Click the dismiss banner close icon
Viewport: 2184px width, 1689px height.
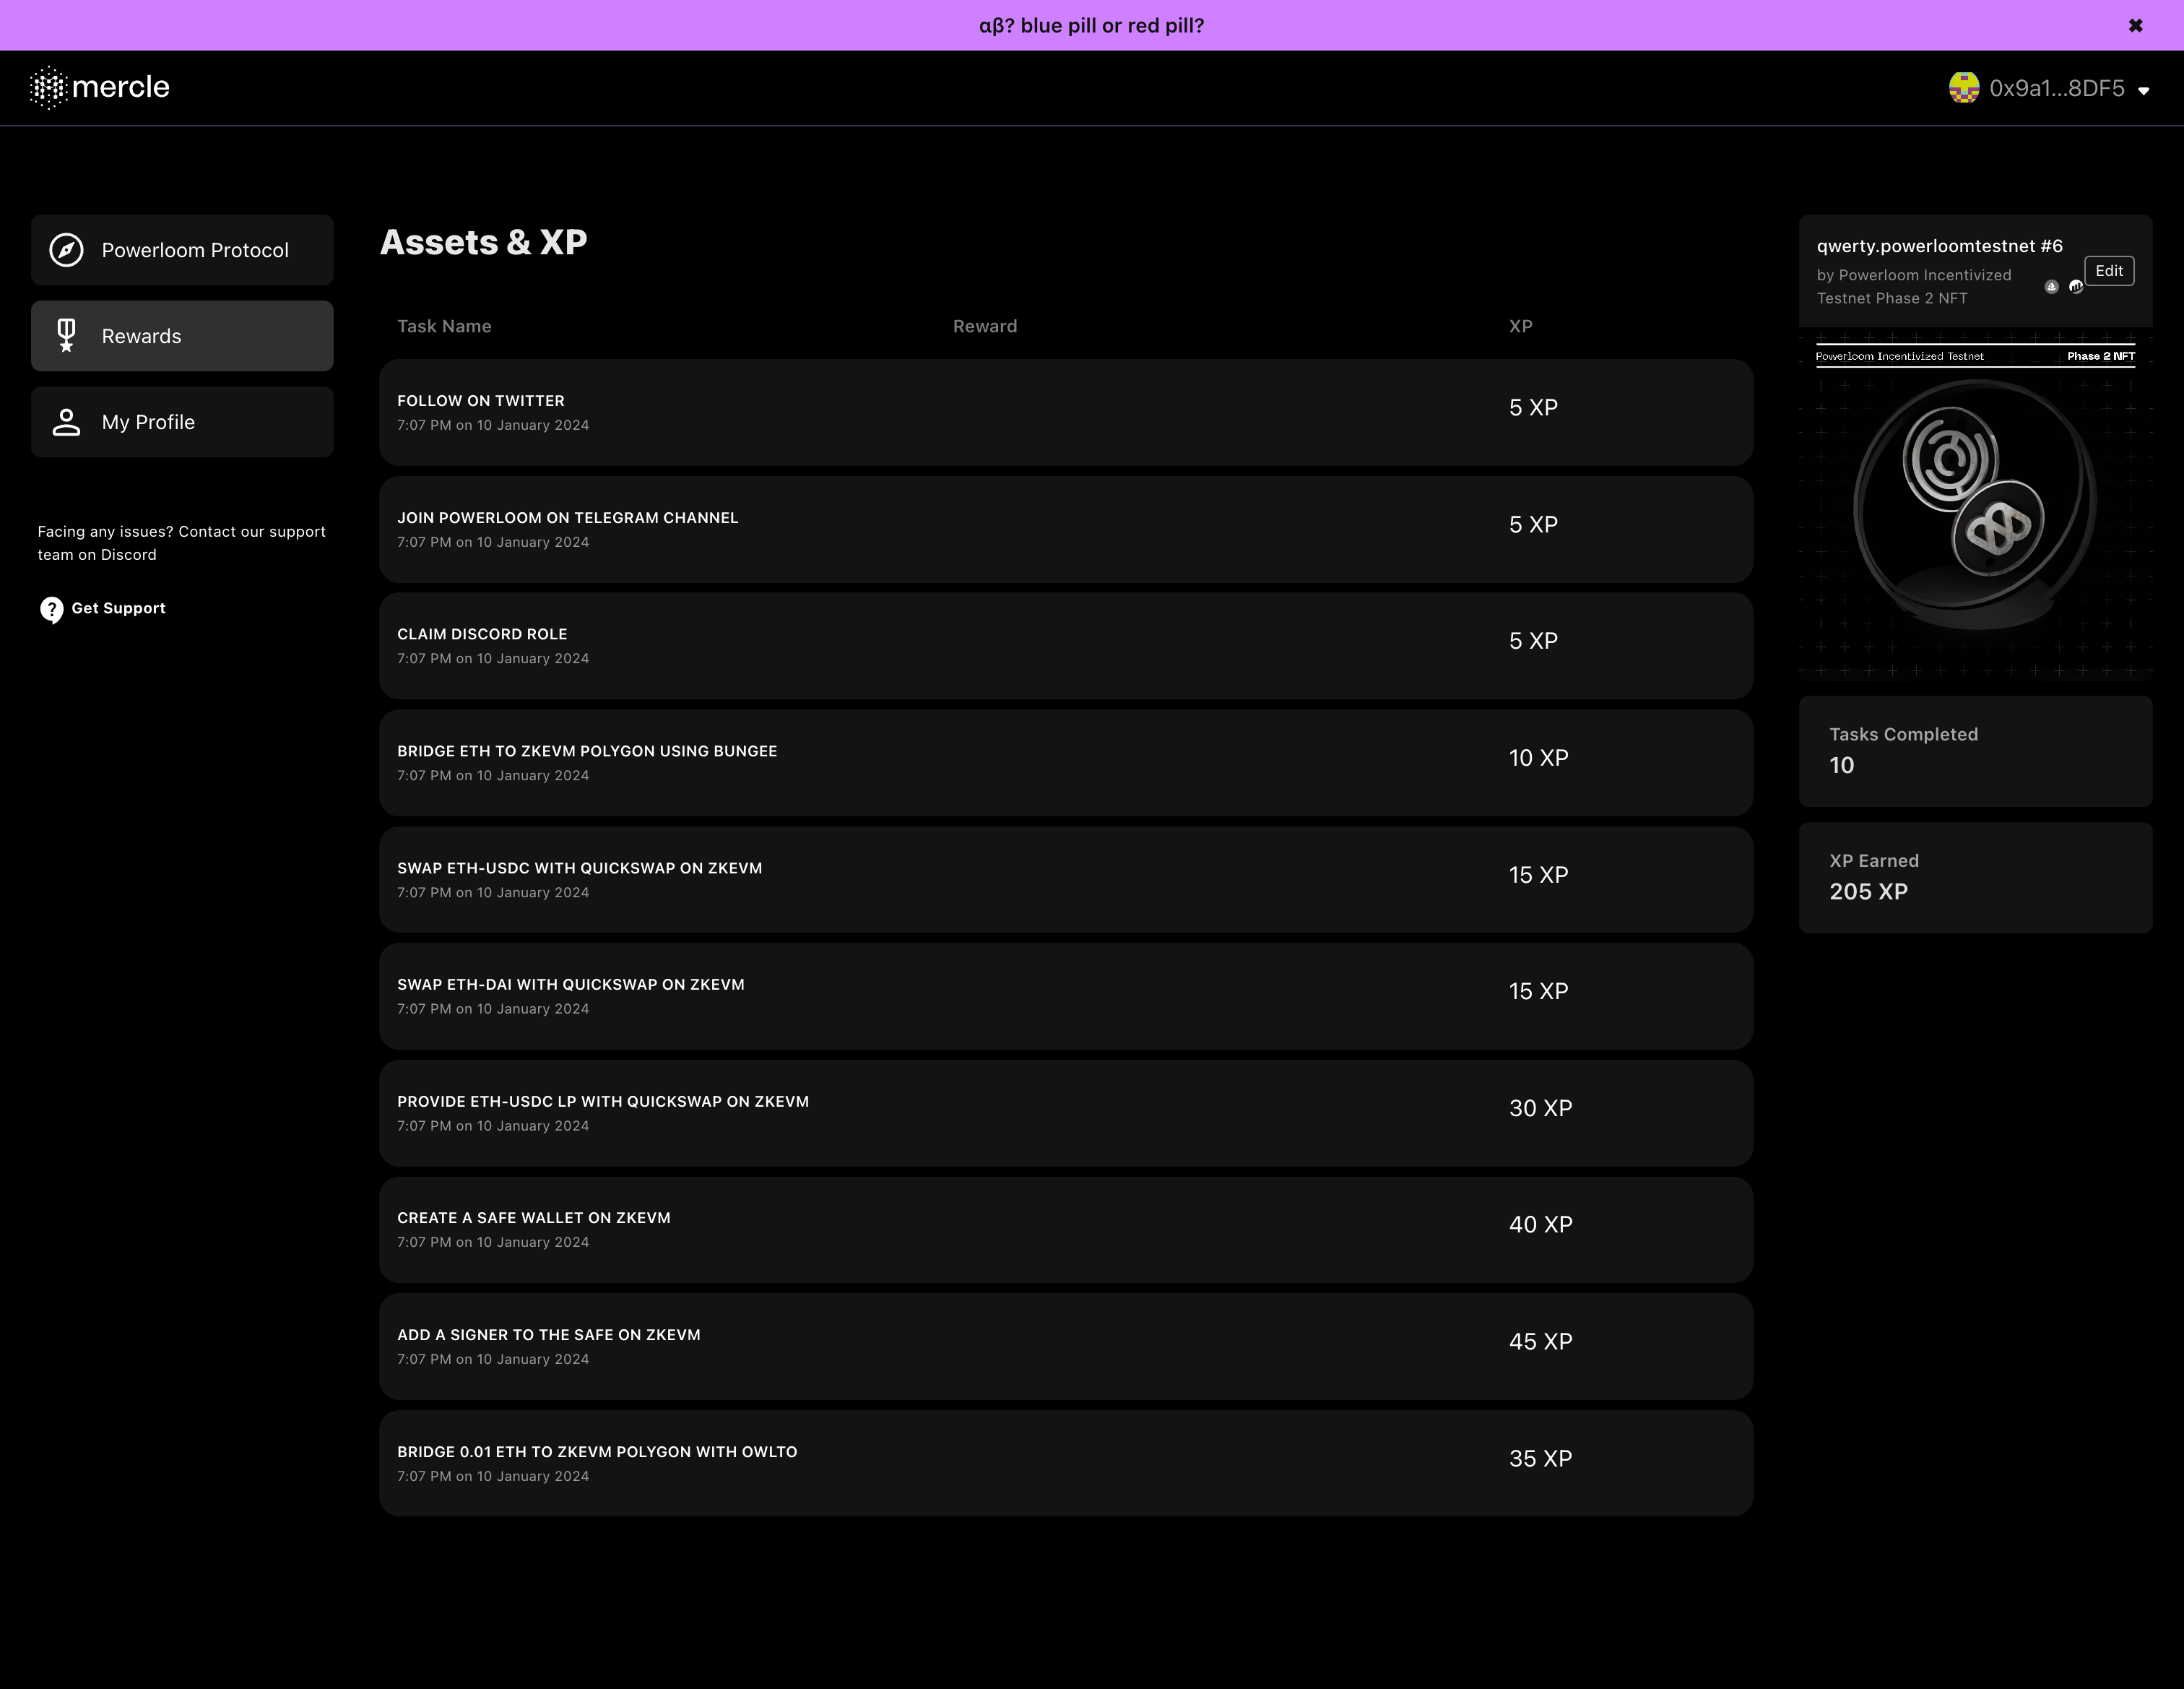click(x=2136, y=23)
